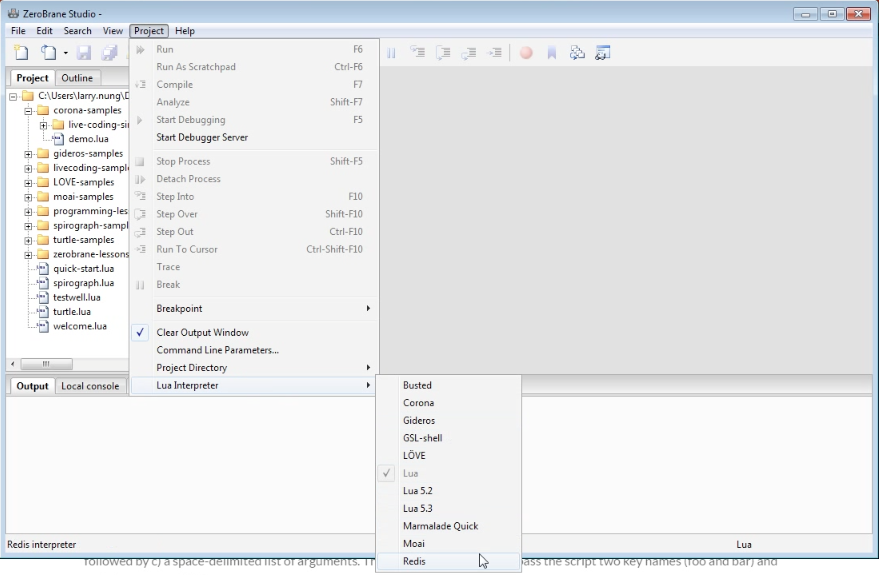The height and width of the screenshot is (575, 879).
Task: Toggle breakpoint with the red circle icon
Action: click(526, 53)
